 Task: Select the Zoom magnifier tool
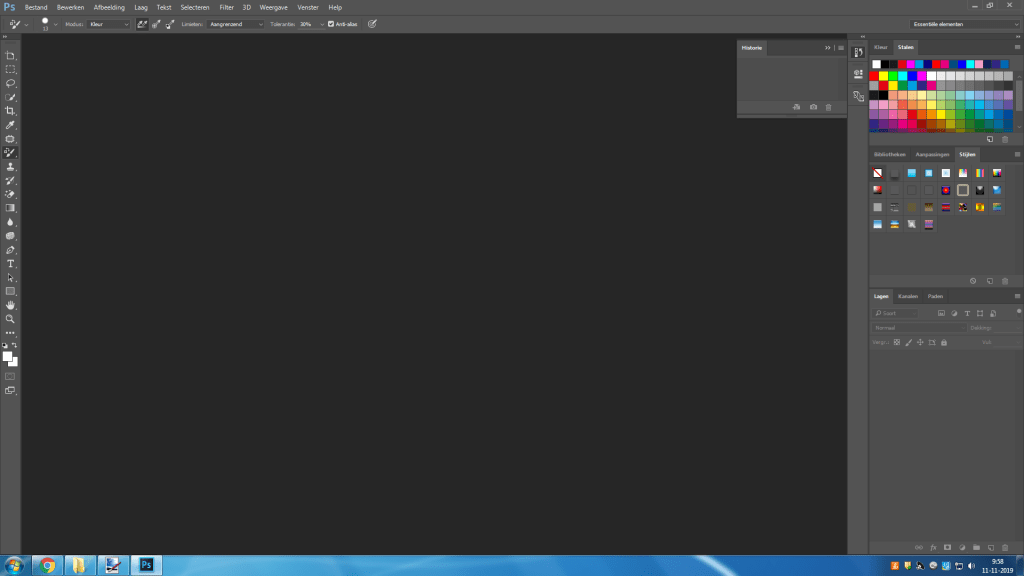[11, 319]
